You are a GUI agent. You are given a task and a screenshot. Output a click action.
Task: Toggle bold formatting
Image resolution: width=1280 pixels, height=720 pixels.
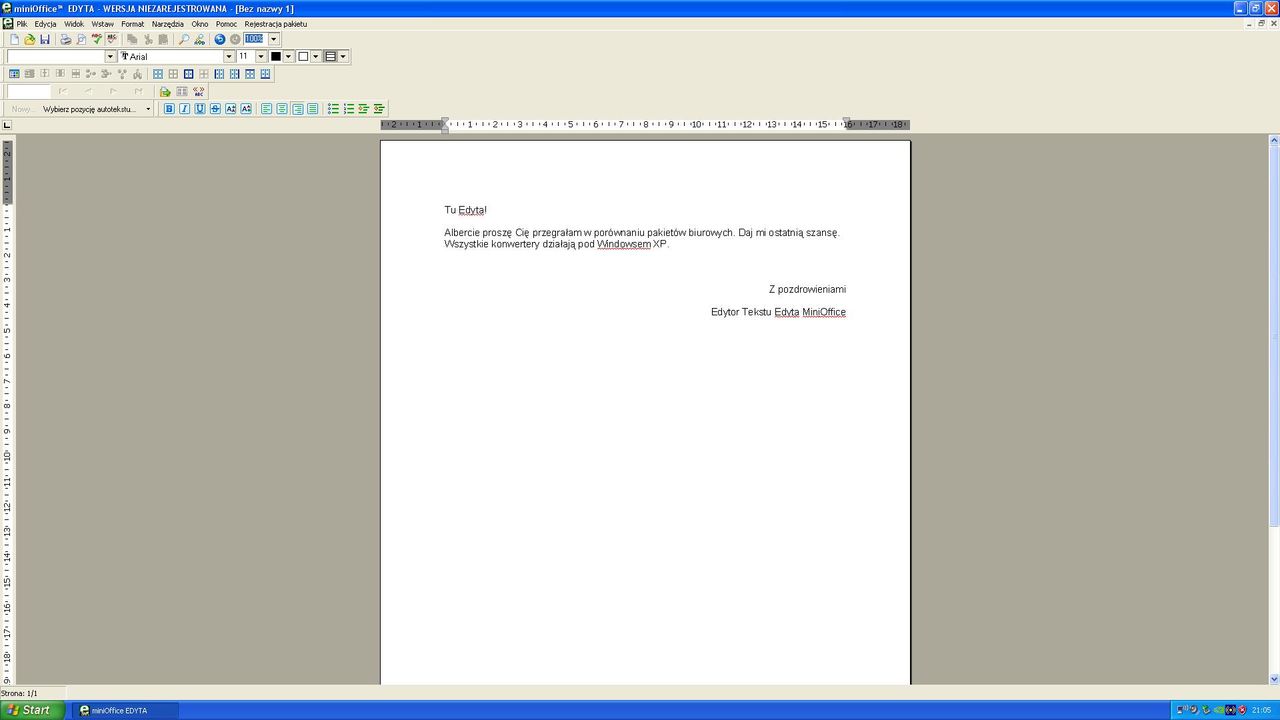click(x=169, y=109)
